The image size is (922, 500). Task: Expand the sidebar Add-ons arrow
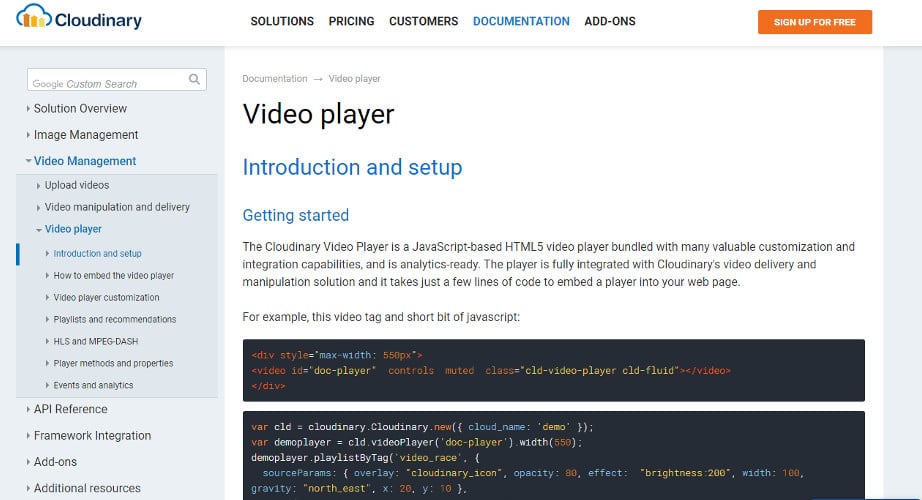coord(28,462)
